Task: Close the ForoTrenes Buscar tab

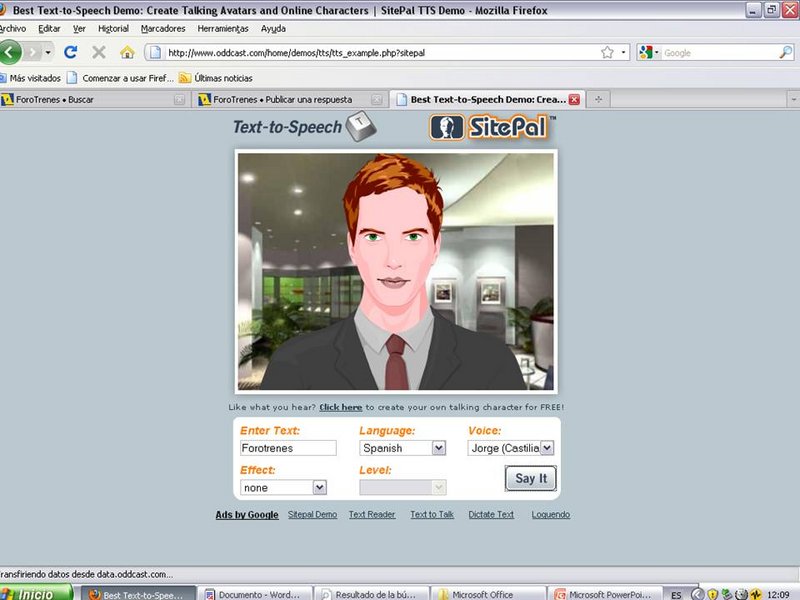Action: [x=179, y=99]
